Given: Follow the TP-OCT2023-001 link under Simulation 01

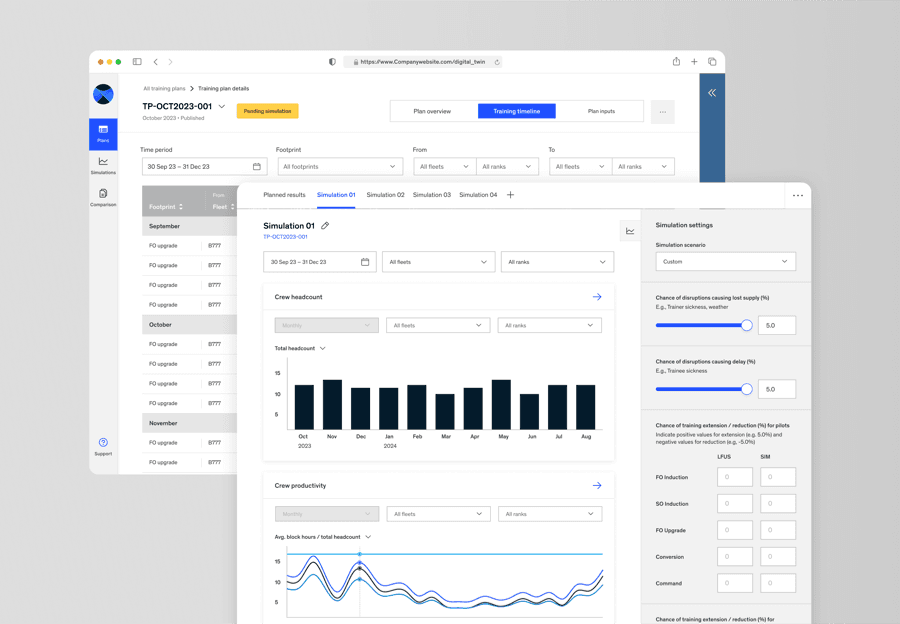Looking at the screenshot, I should tap(285, 237).
